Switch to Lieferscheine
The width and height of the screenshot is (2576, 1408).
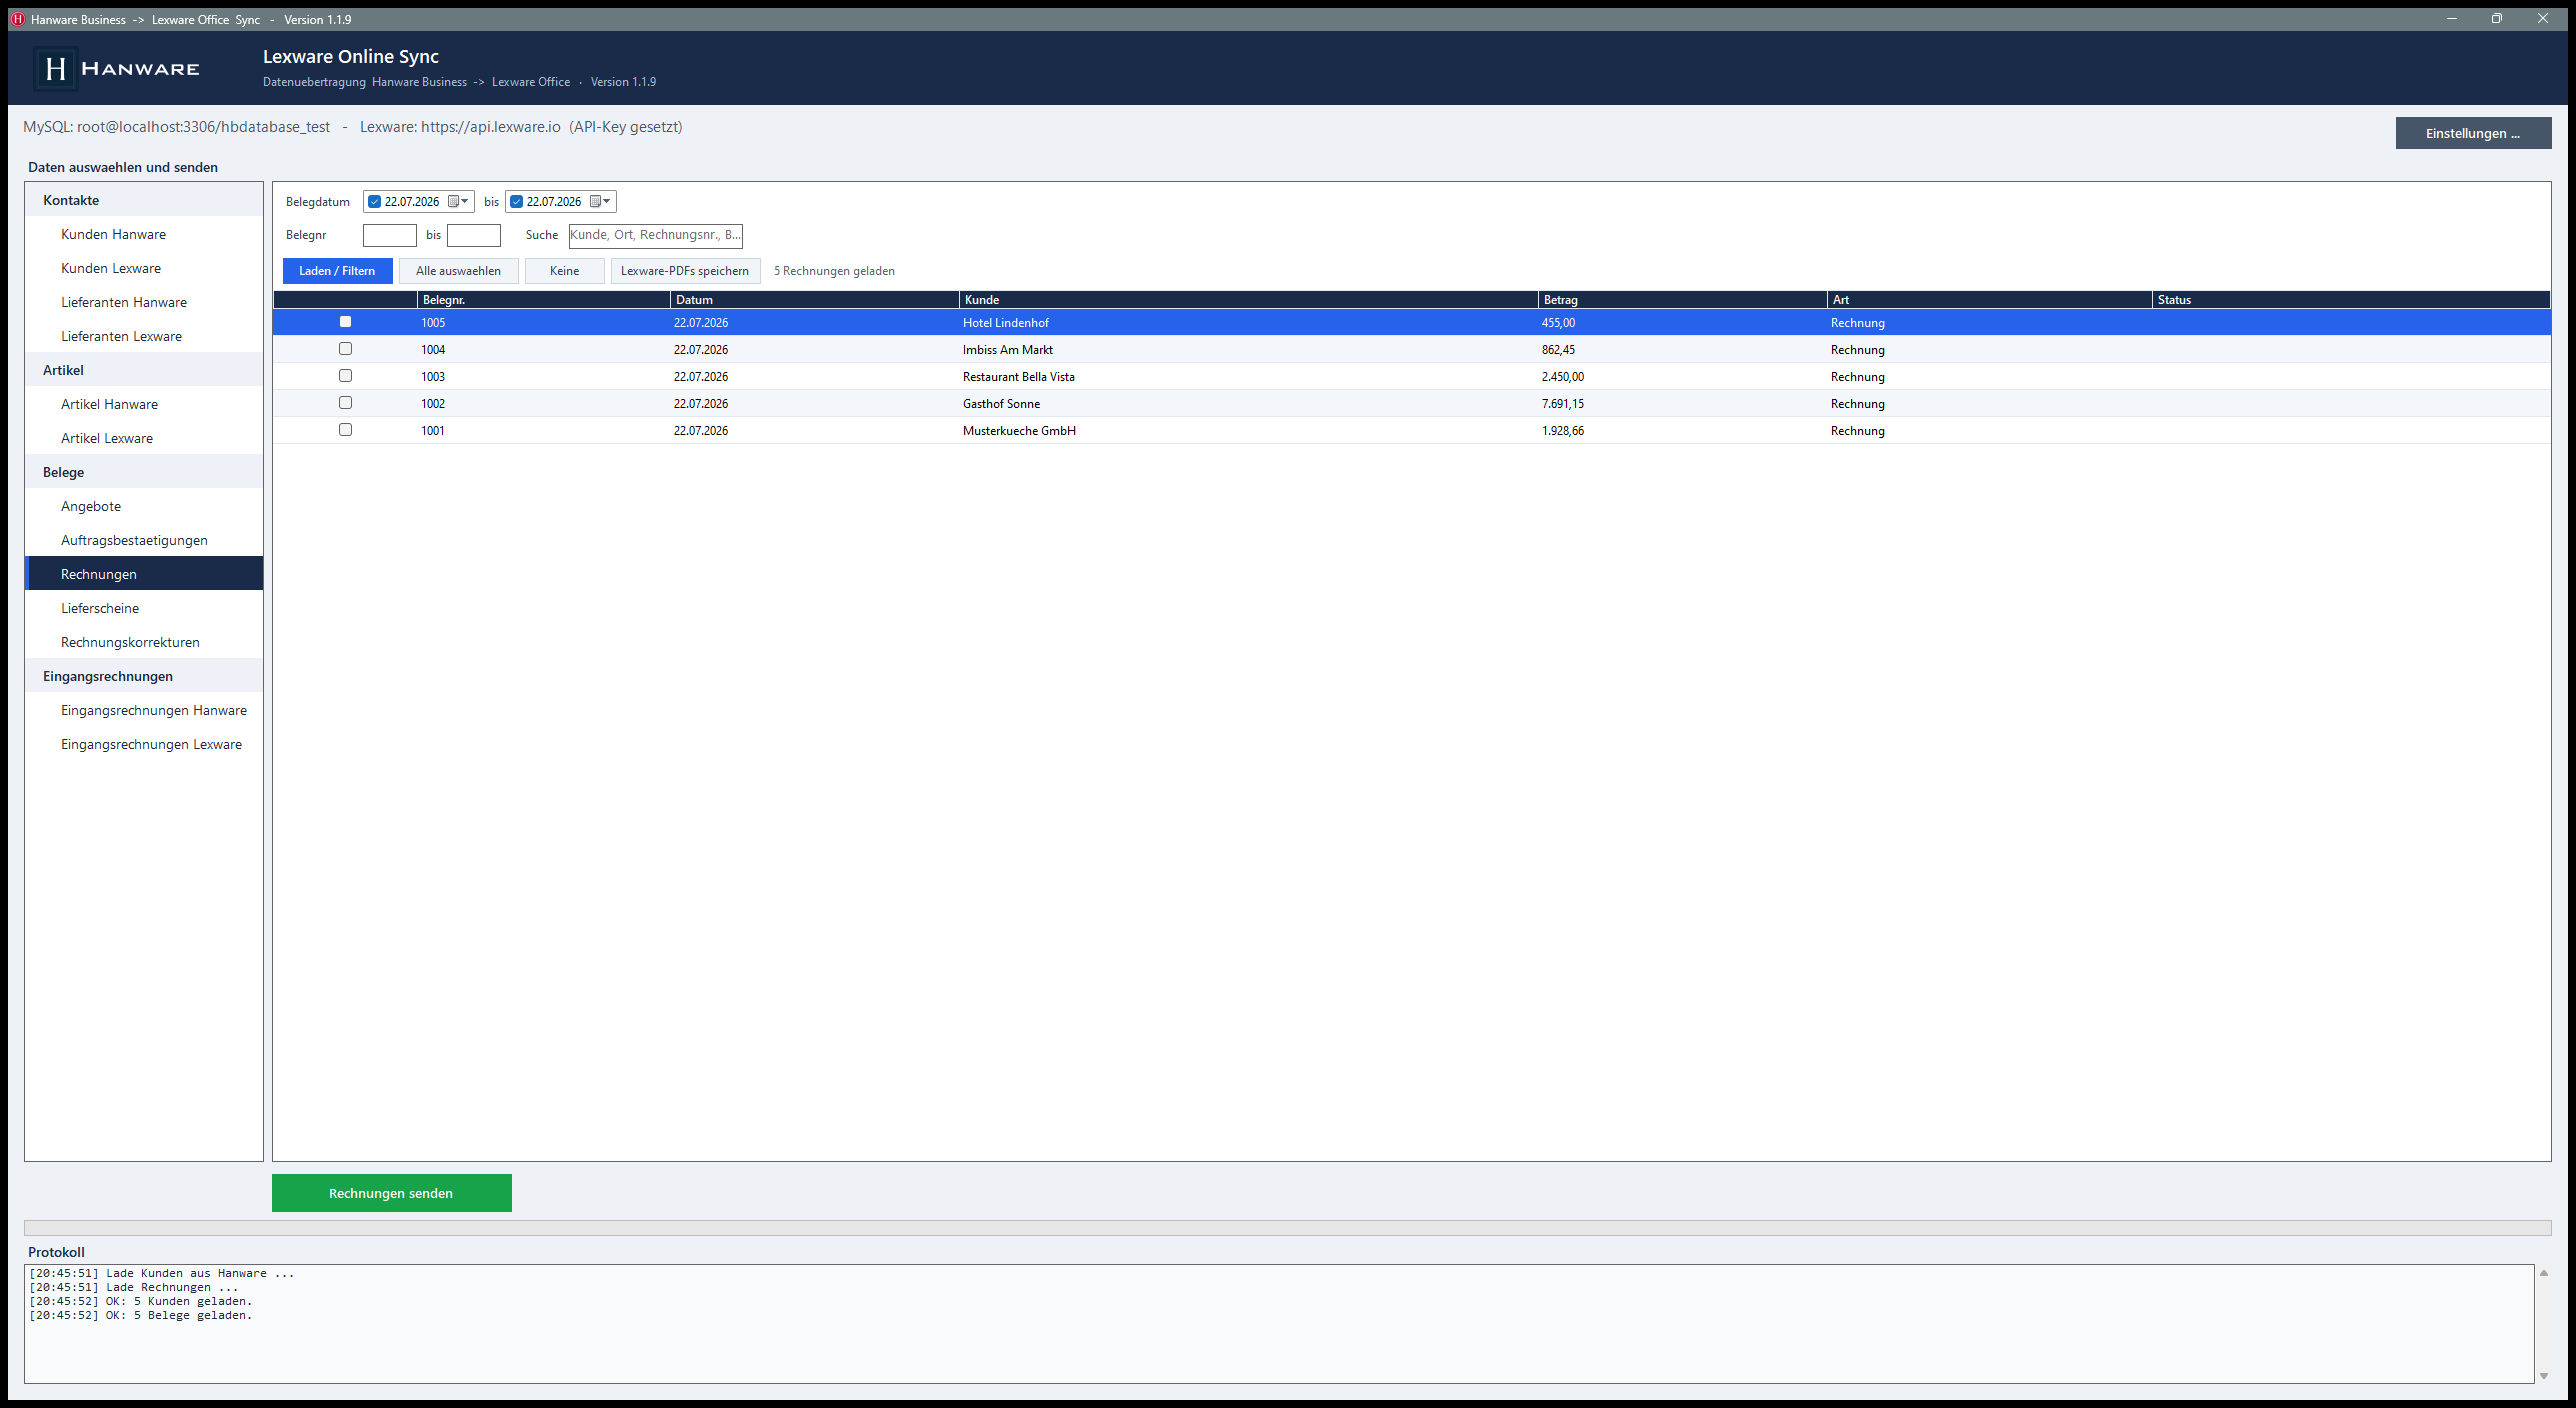(144, 608)
